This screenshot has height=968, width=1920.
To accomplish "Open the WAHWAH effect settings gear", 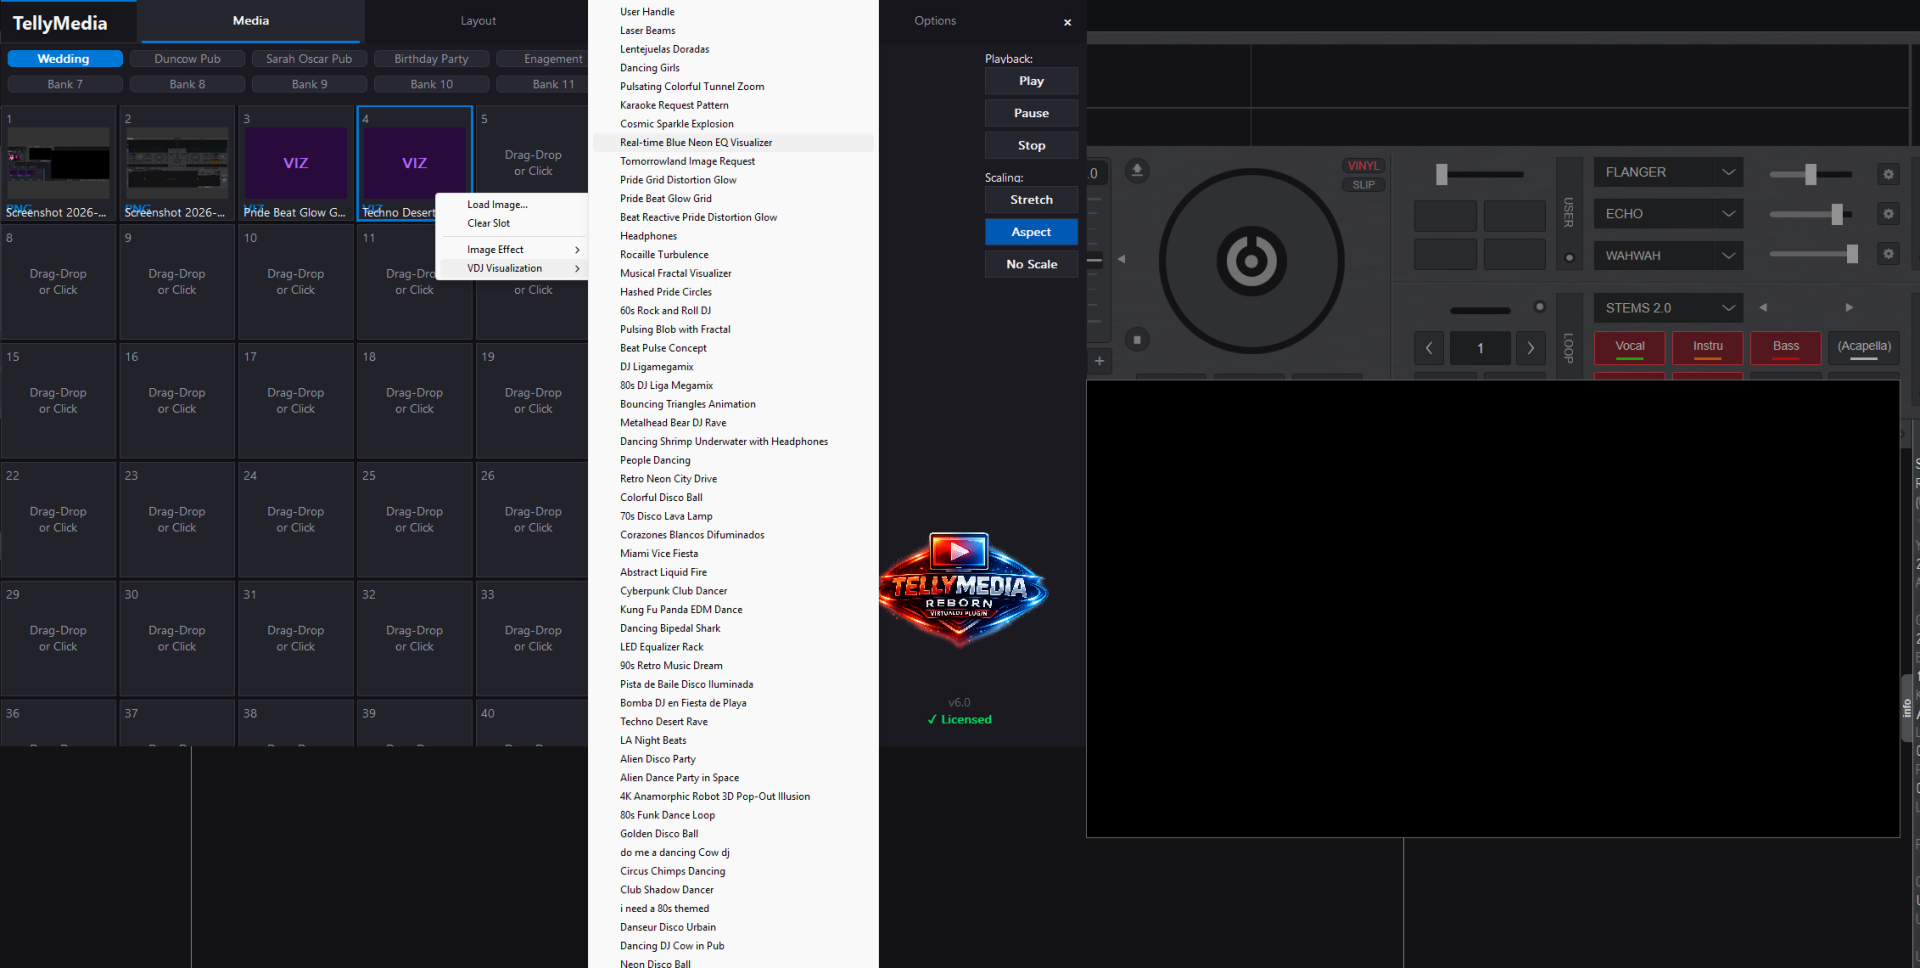I will point(1887,254).
